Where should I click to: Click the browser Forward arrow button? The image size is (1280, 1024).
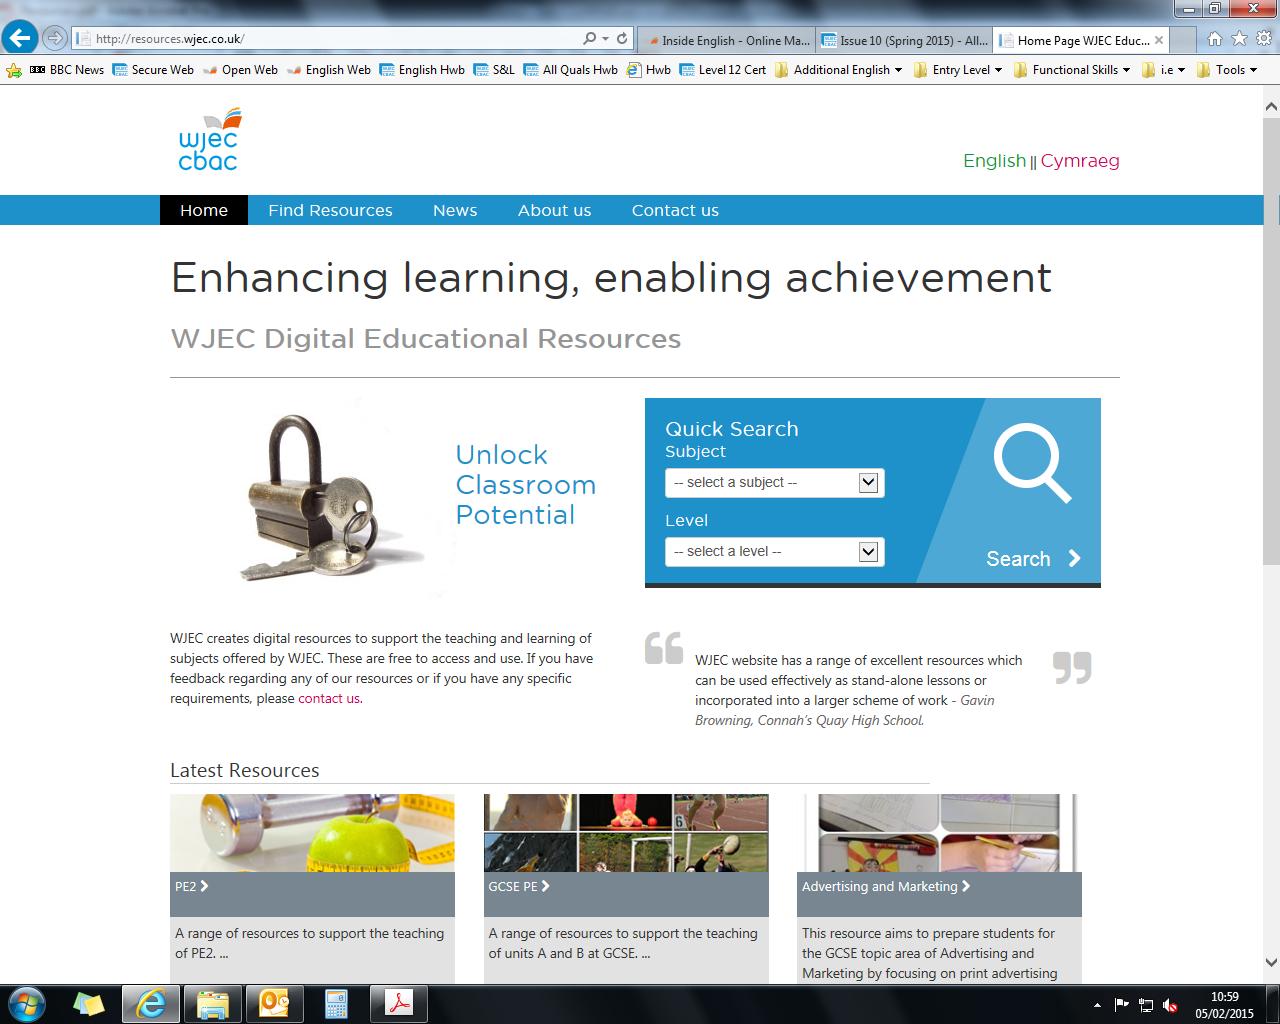tap(55, 39)
